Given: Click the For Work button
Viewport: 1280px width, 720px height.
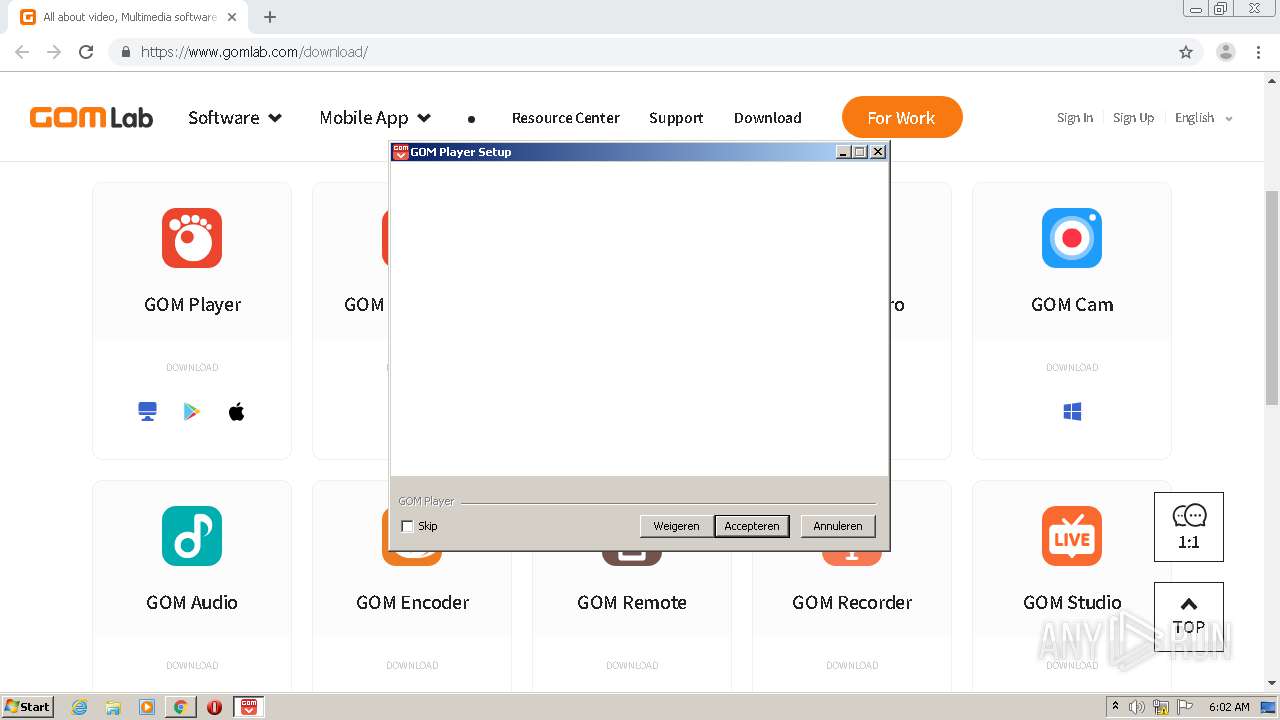Looking at the screenshot, I should tap(902, 117).
